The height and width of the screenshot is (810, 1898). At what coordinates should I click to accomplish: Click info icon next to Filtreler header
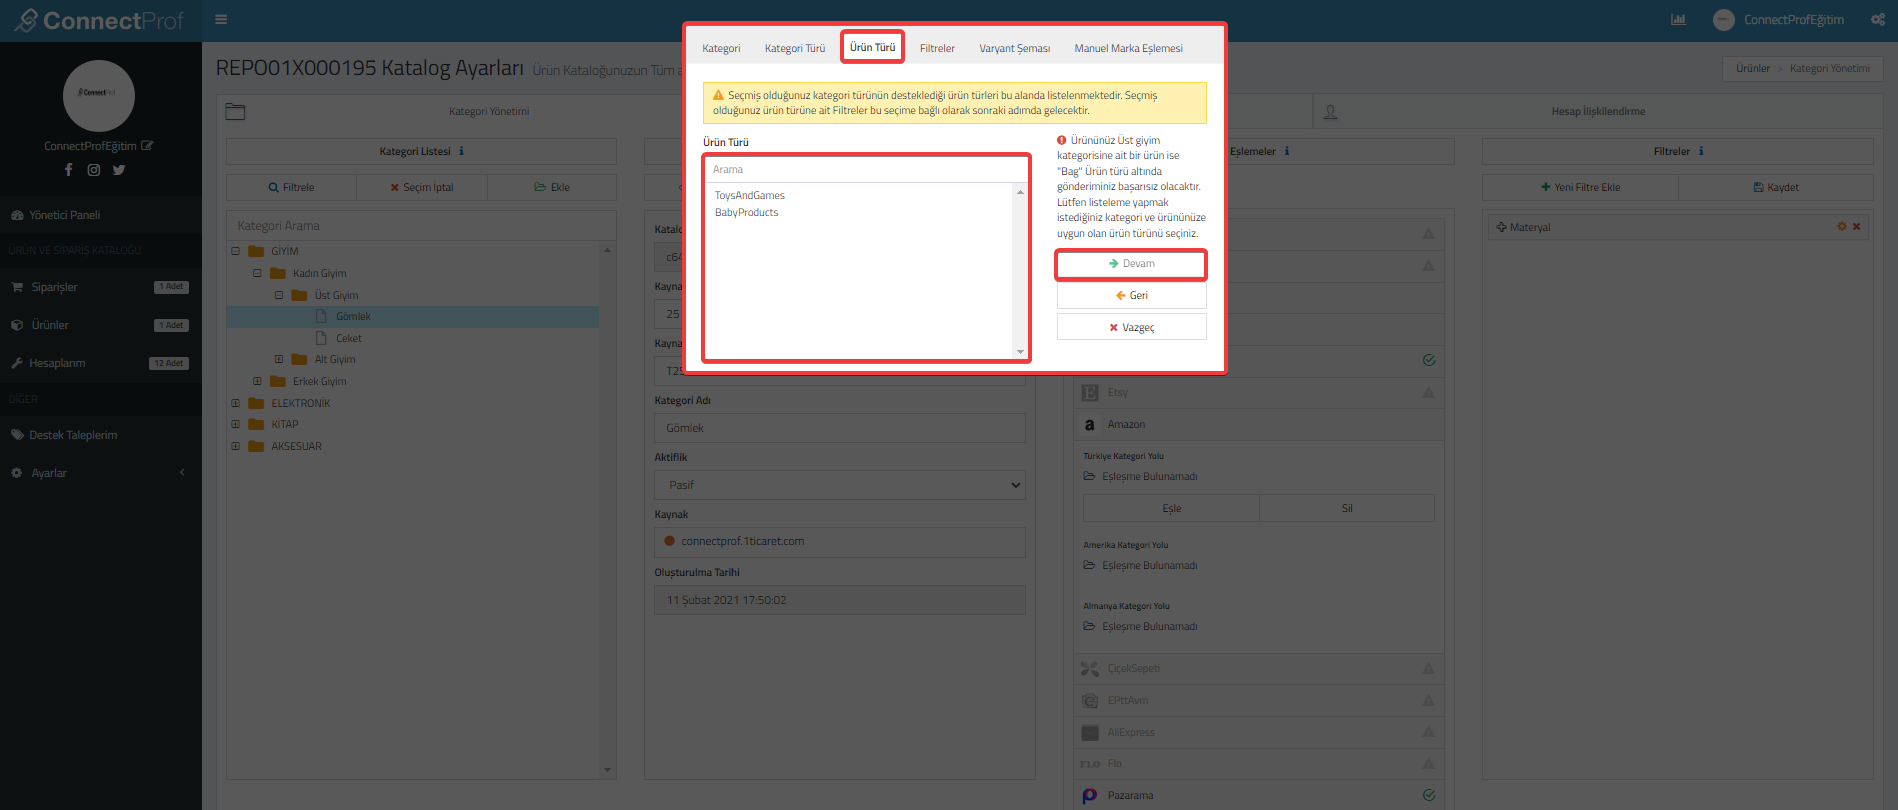click(x=1701, y=152)
